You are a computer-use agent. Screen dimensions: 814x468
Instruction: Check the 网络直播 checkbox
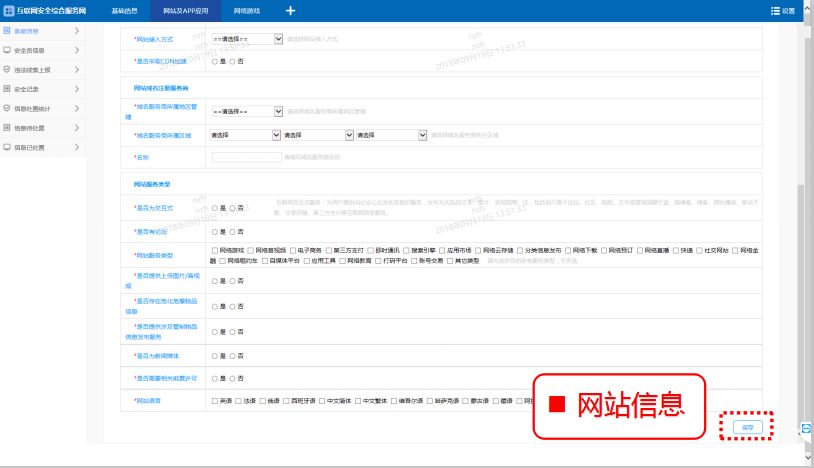[640, 251]
